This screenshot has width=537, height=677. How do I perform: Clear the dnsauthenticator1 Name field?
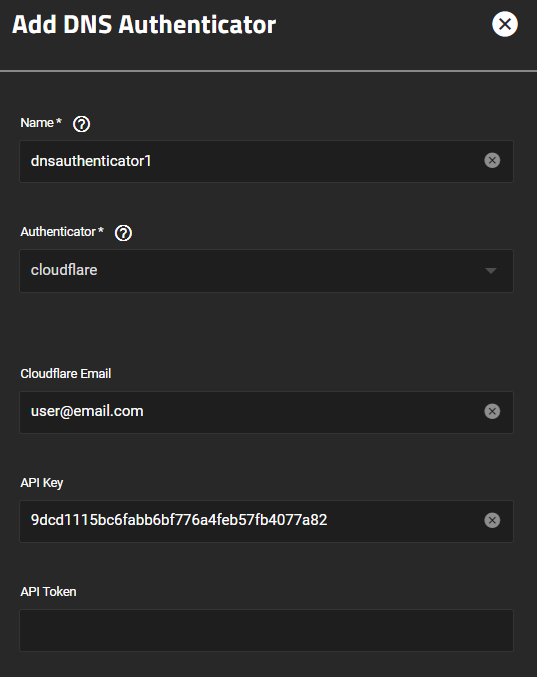(x=492, y=161)
